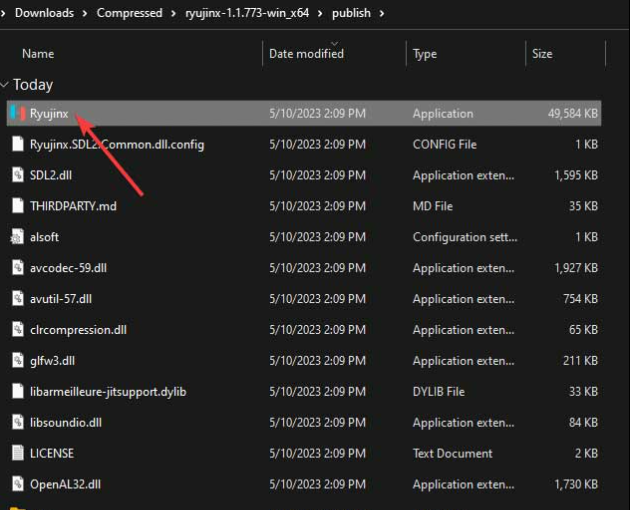Click the avutil-57.dll file icon
This screenshot has height=510, width=636.
pos(18,299)
